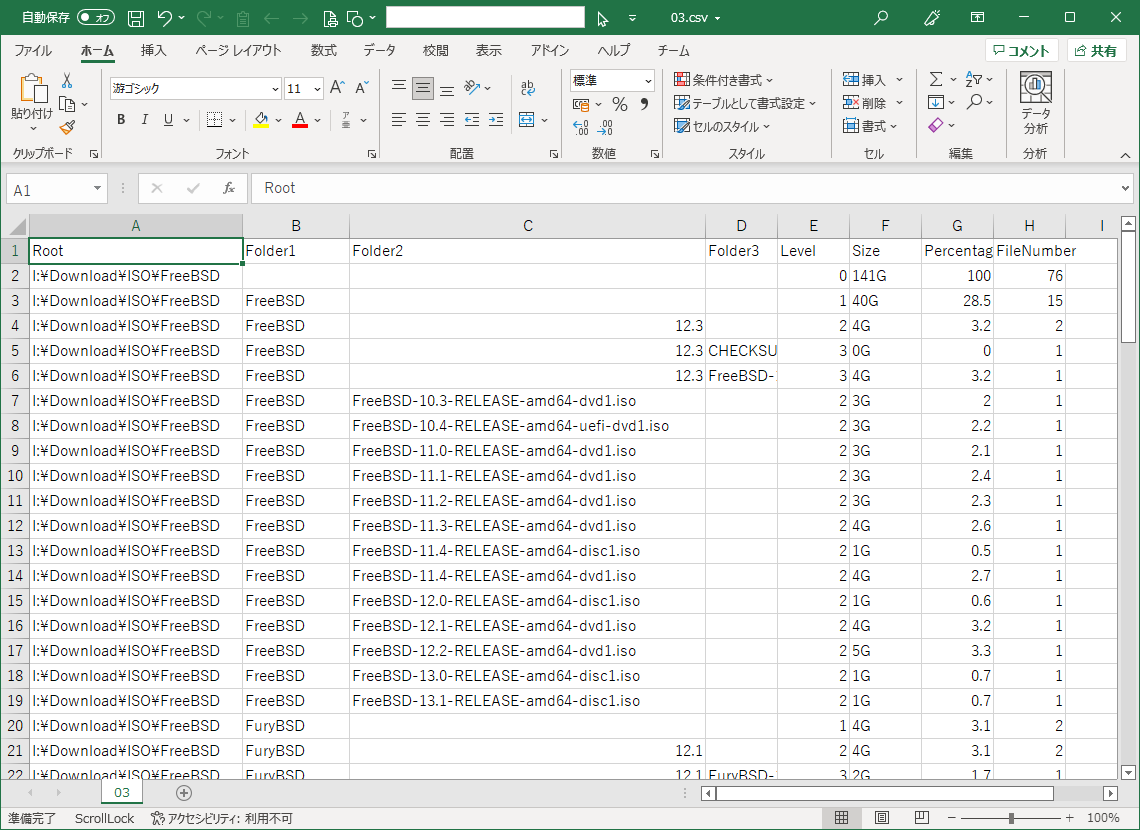Image resolution: width=1140 pixels, height=830 pixels.
Task: Click the Clear eraser icon
Action: tap(936, 126)
